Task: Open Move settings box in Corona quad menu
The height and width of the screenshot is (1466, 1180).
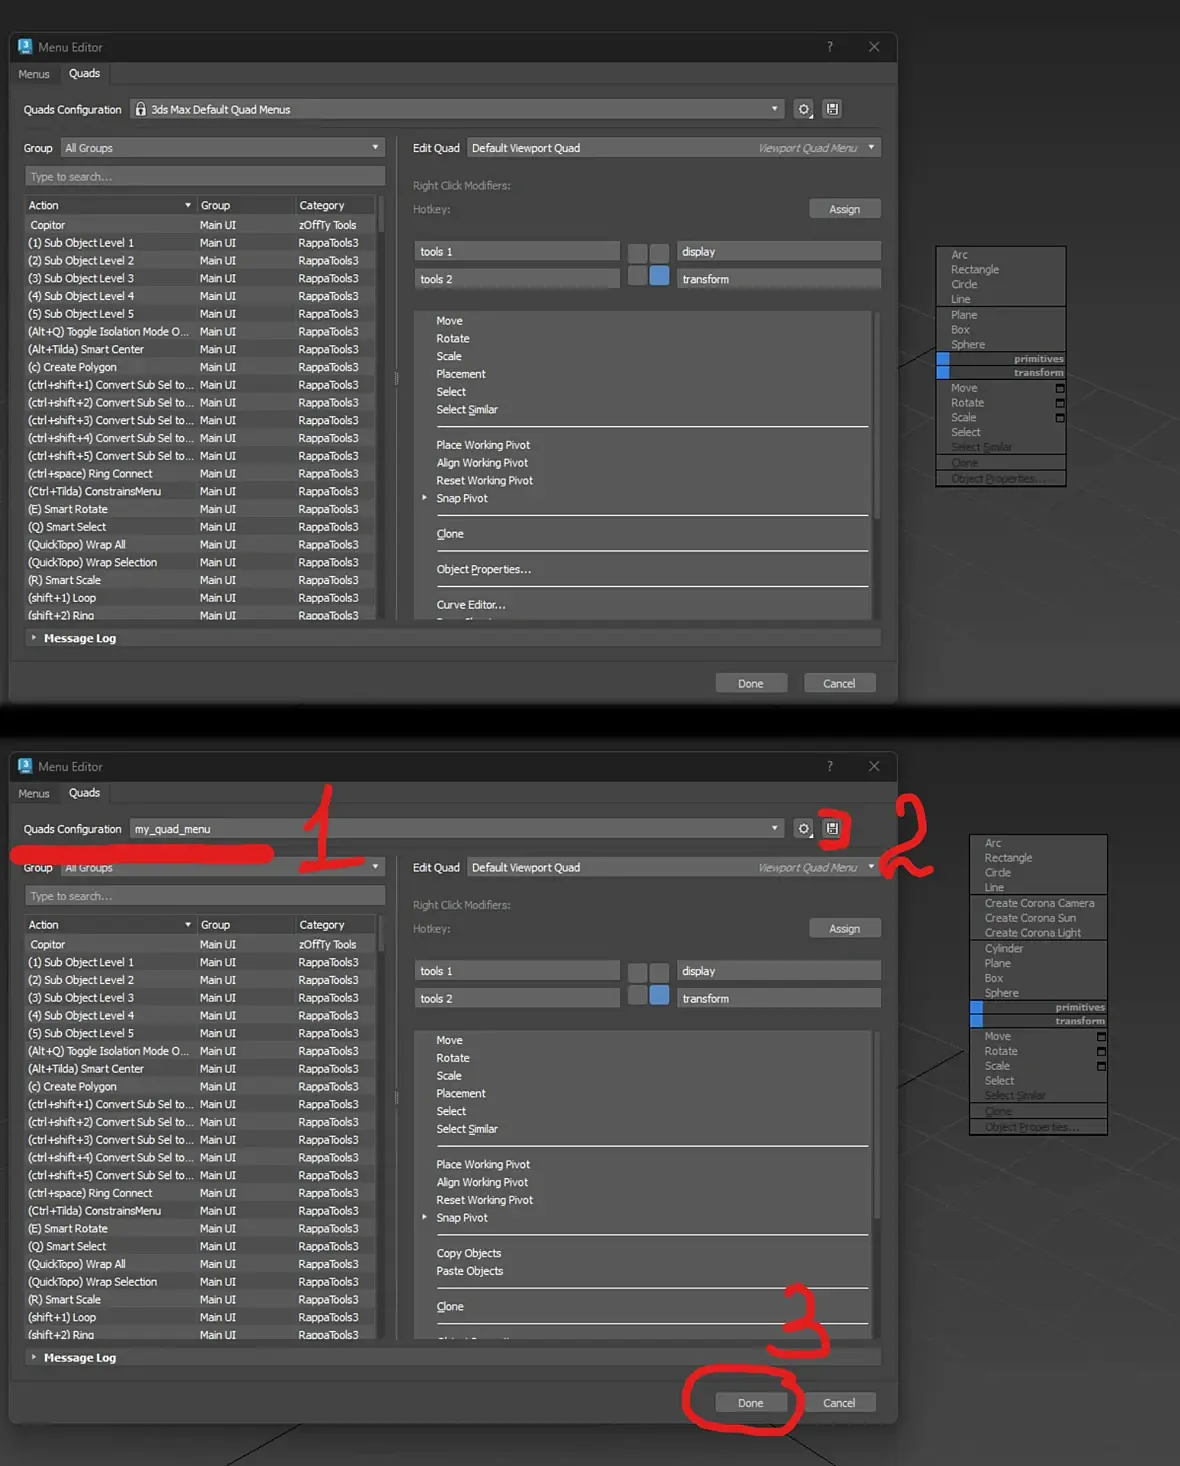Action: click(x=1101, y=1036)
